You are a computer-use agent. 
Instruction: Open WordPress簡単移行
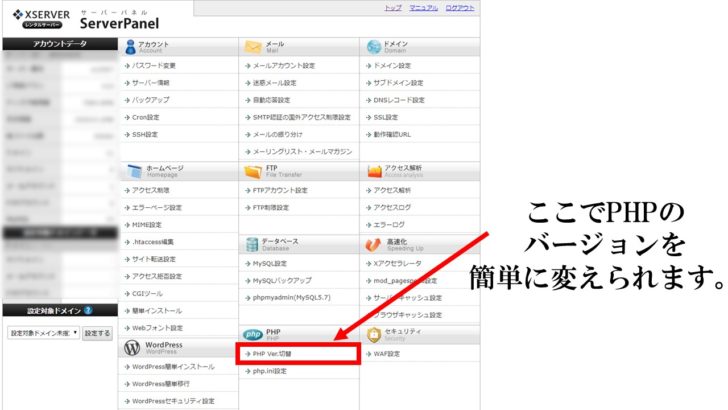tap(161, 384)
